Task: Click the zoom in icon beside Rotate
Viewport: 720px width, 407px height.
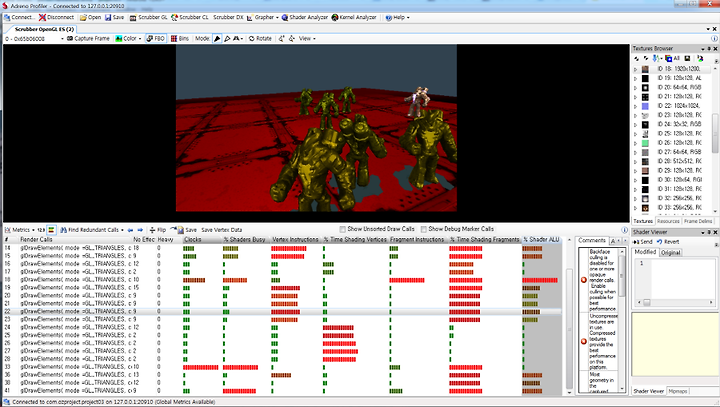Action: click(281, 39)
